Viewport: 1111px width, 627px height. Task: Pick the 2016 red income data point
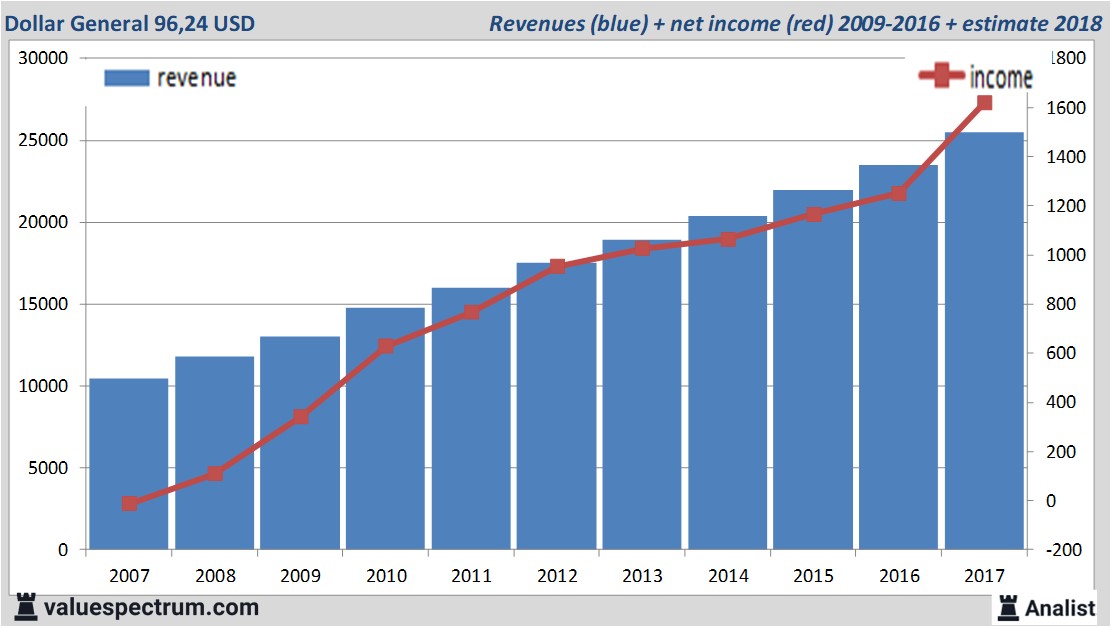click(x=899, y=193)
